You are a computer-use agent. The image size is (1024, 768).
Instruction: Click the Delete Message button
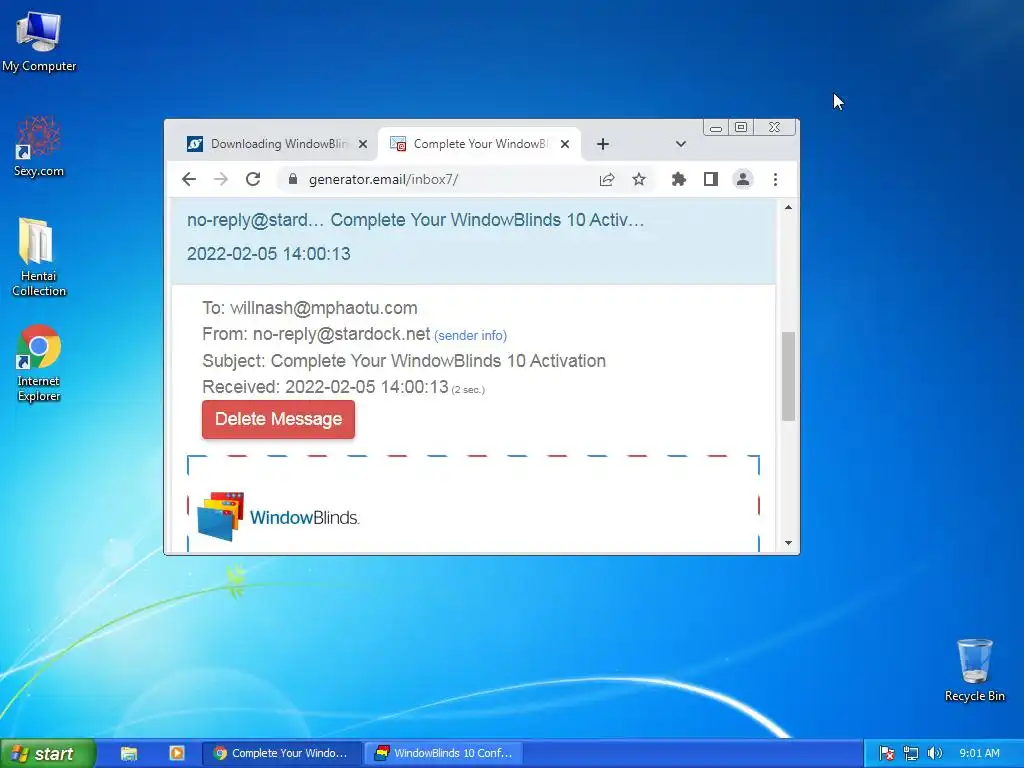tap(278, 419)
